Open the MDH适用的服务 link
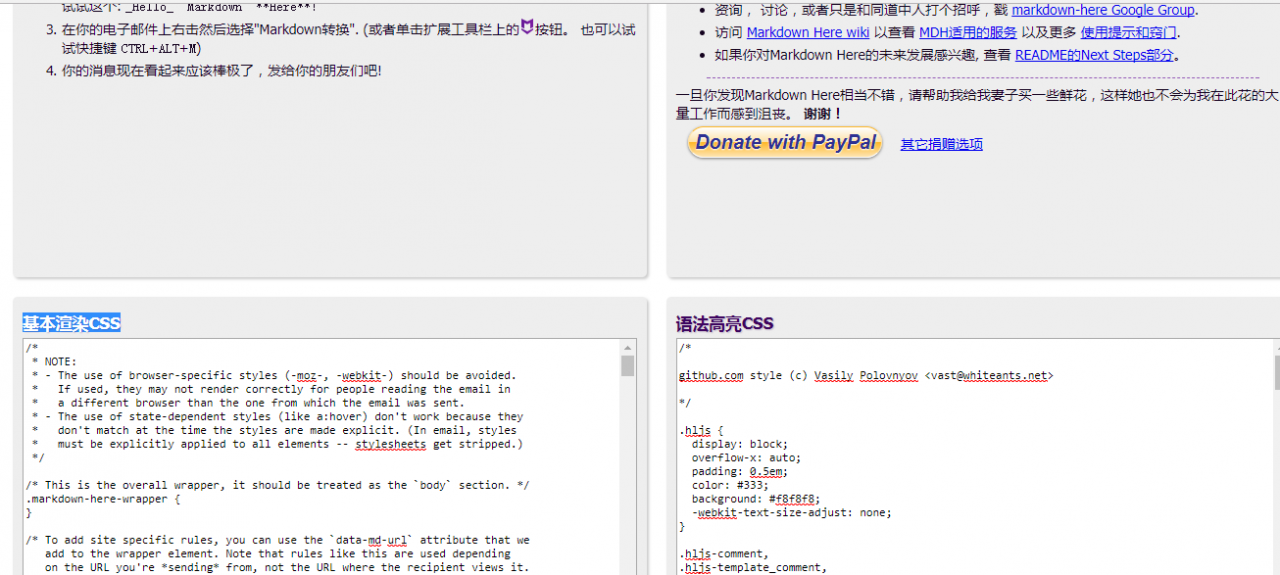The height and width of the screenshot is (575, 1280). (968, 32)
